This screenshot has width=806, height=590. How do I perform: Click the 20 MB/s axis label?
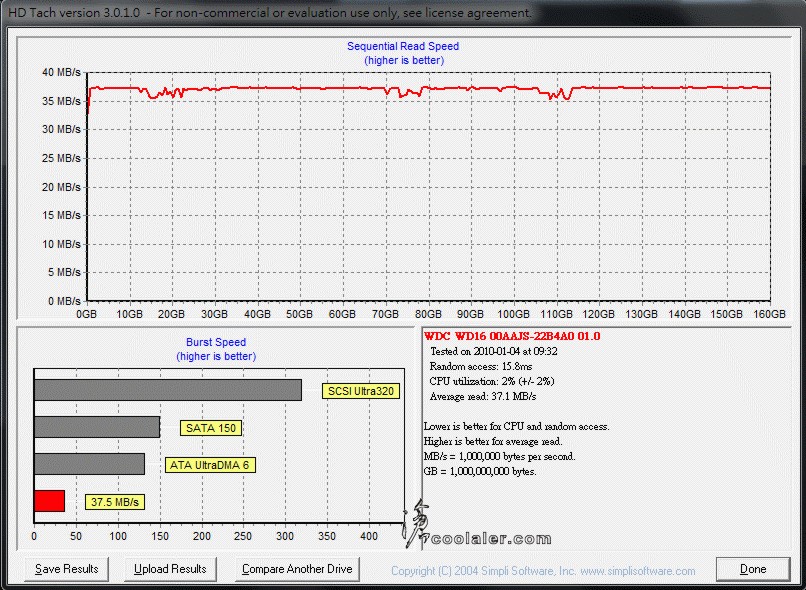61,187
